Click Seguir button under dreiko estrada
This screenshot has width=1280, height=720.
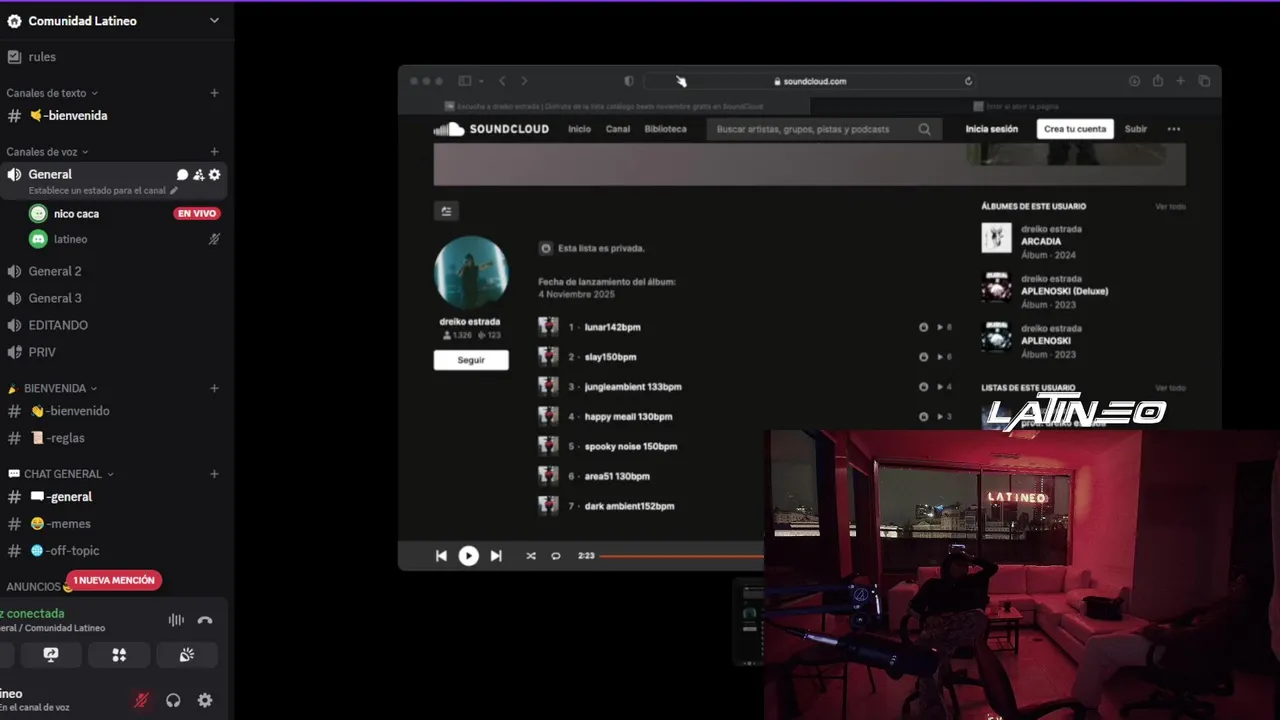(471, 360)
